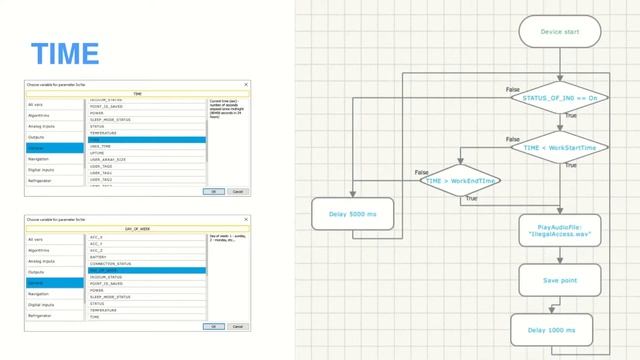
Task: Choose USER_TIME in the TIME dialog list
Action: click(x=147, y=146)
